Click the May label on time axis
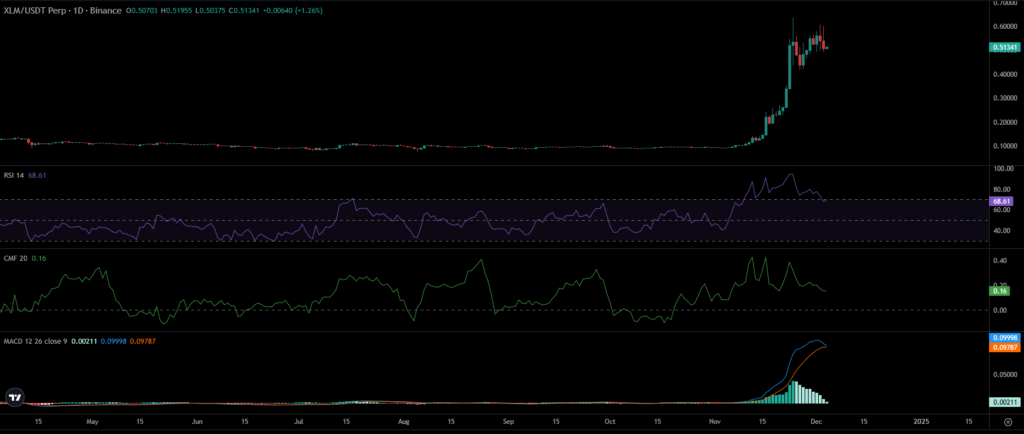This screenshot has height=434, width=1024. coord(92,422)
